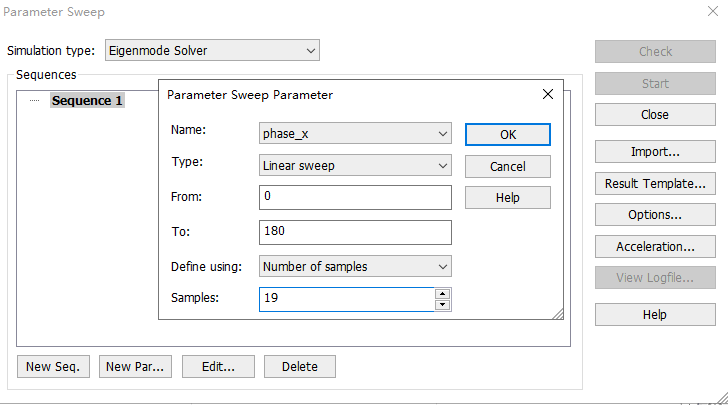Image resolution: width=728 pixels, height=405 pixels.
Task: Increase the Samples value with up arrow
Action: tap(442, 294)
